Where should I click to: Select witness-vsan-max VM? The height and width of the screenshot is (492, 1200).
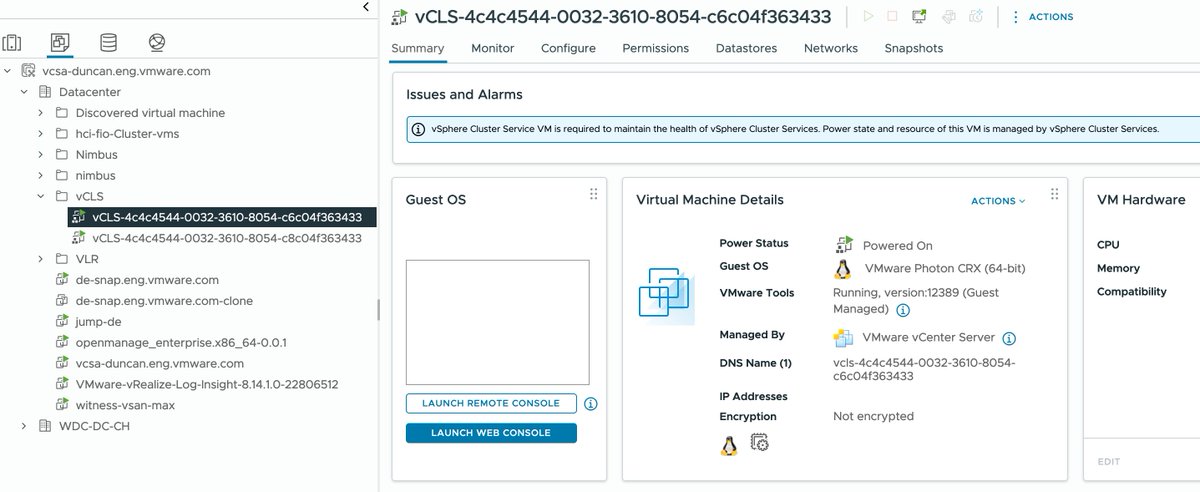[x=124, y=405]
